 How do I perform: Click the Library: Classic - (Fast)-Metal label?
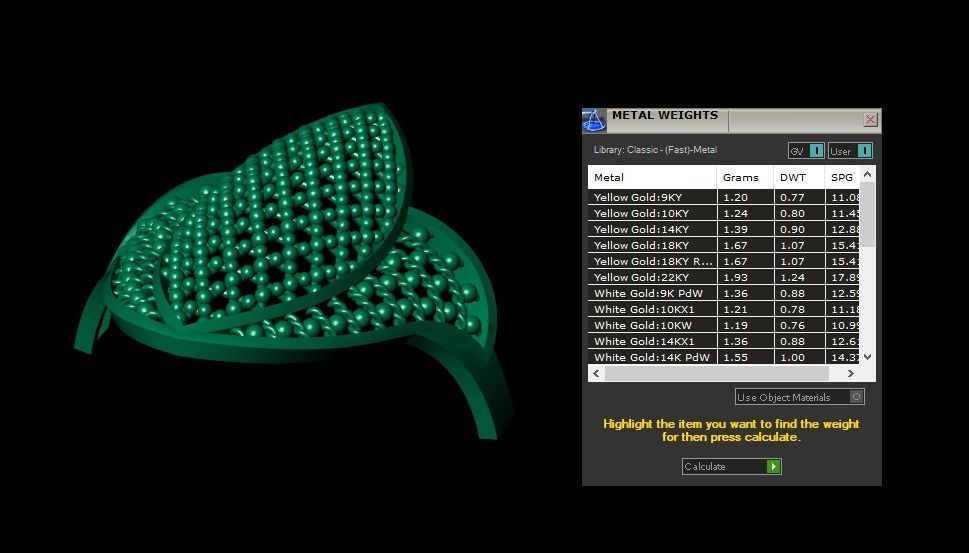coord(655,150)
